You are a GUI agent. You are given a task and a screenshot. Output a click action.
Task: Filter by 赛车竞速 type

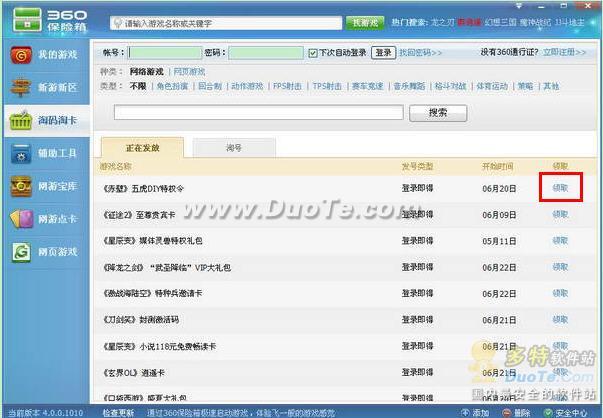coord(368,86)
